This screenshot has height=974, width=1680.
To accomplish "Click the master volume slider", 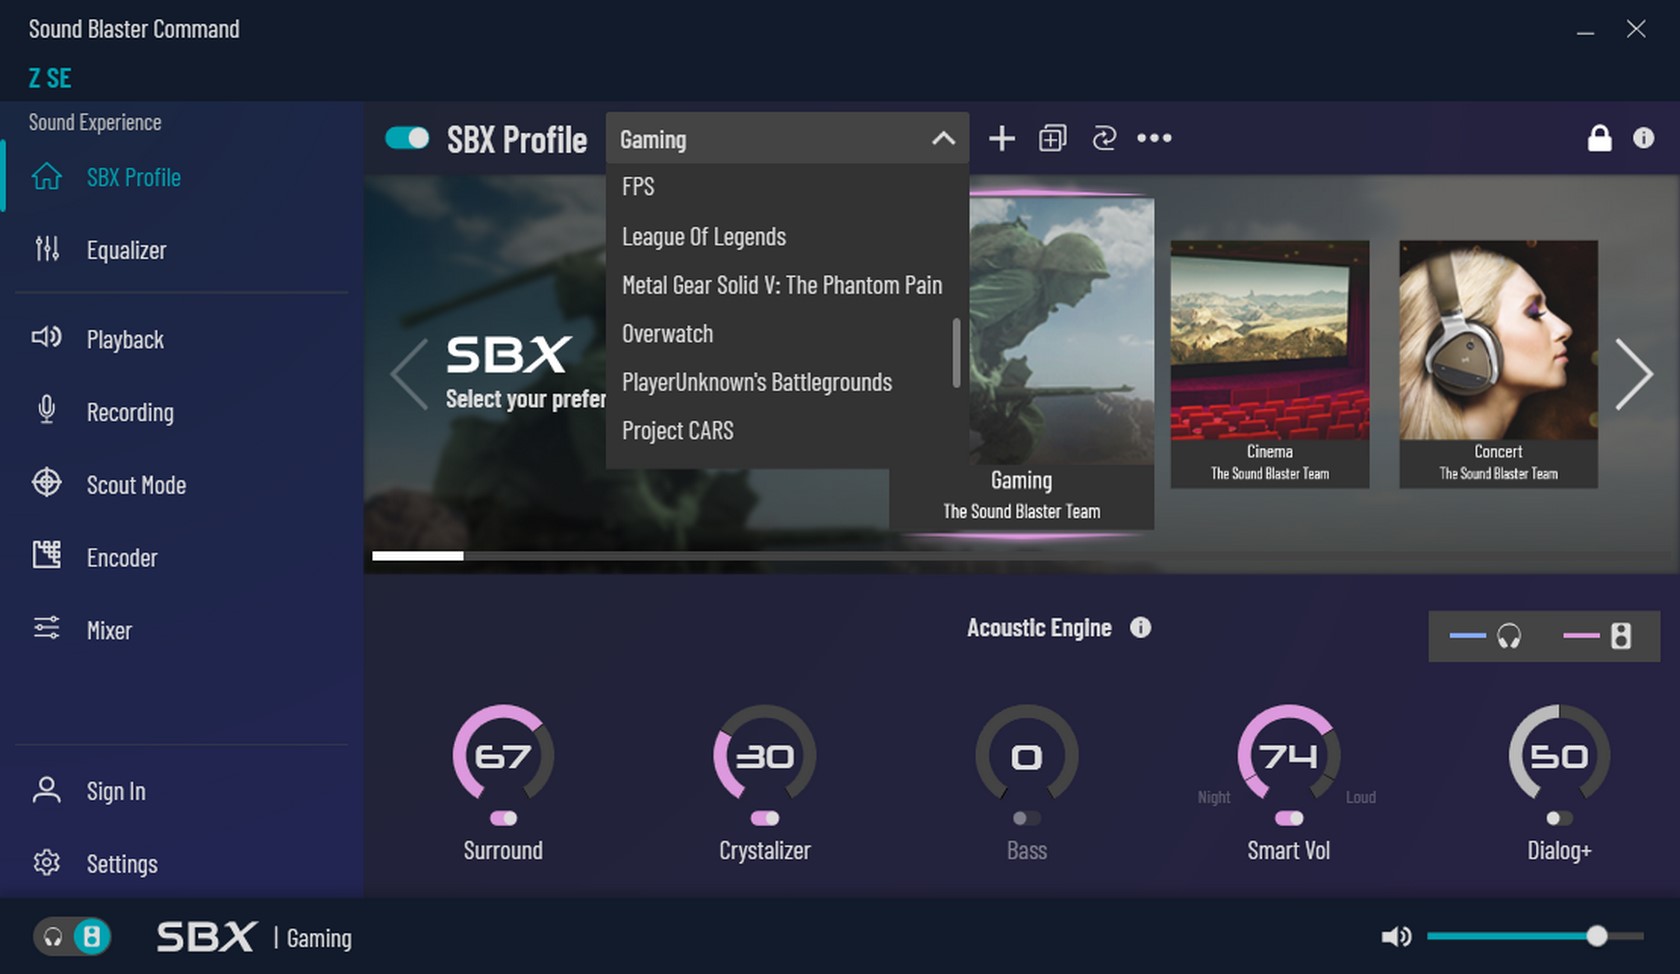I will [x=1535, y=936].
